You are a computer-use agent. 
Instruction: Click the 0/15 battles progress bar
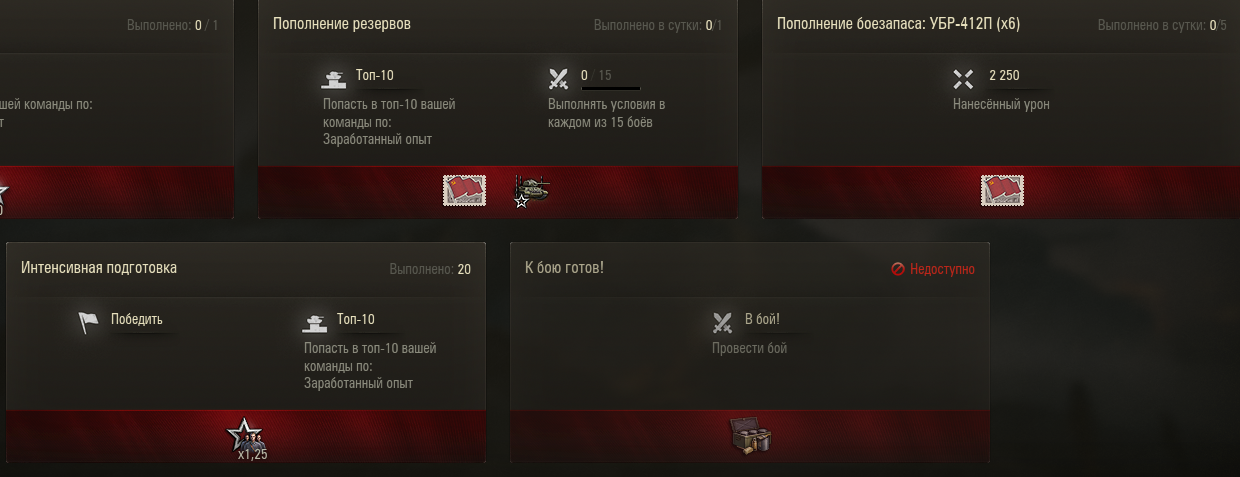pyautogui.click(x=611, y=89)
